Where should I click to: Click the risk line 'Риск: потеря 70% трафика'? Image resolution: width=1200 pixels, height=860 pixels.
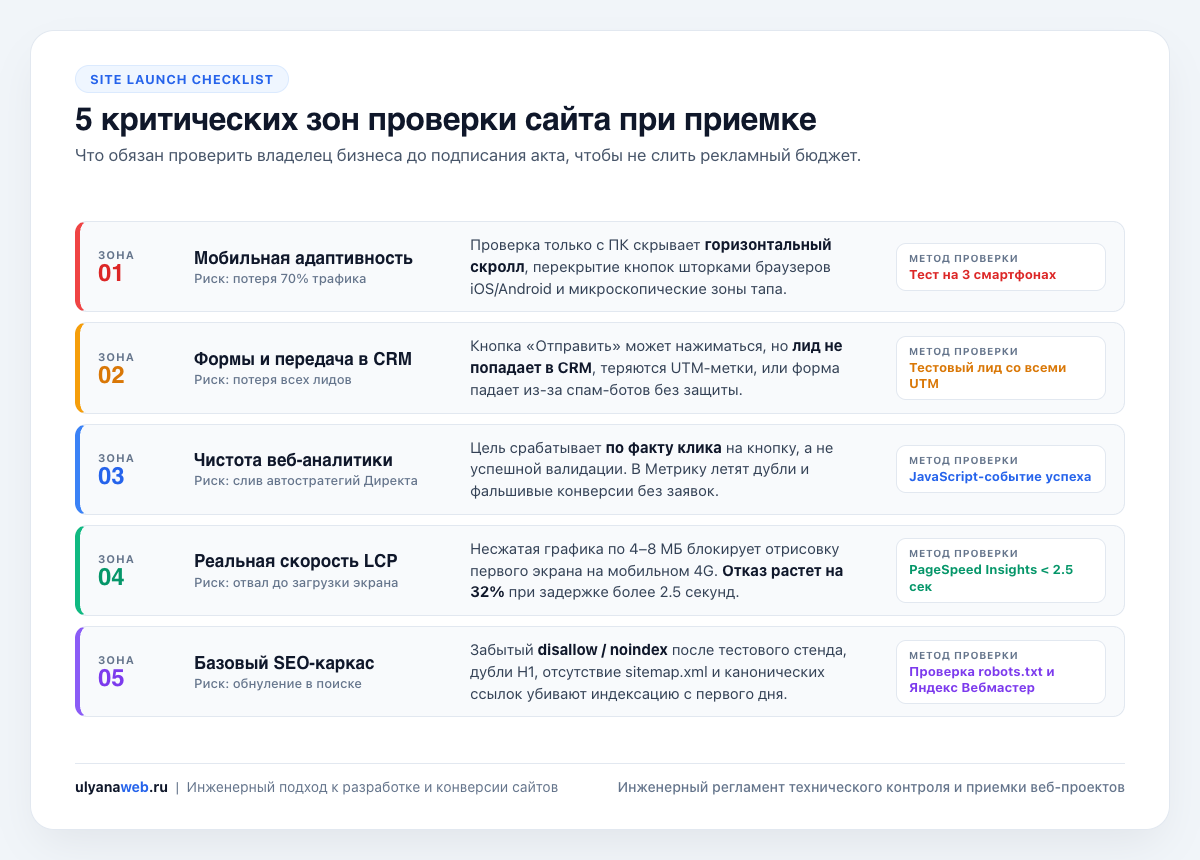(x=280, y=279)
